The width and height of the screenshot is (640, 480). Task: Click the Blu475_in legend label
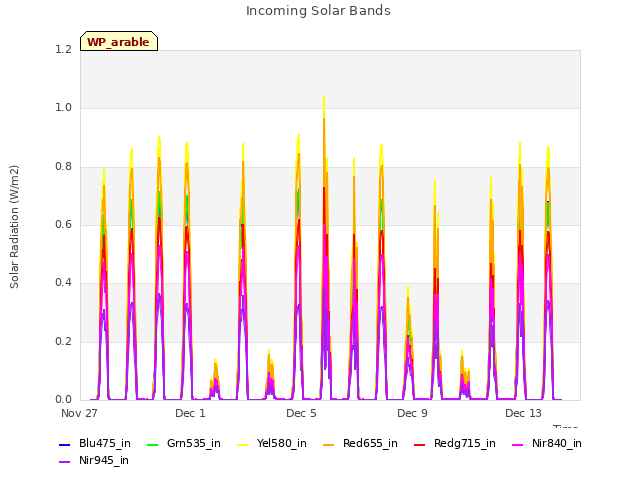(x=105, y=443)
